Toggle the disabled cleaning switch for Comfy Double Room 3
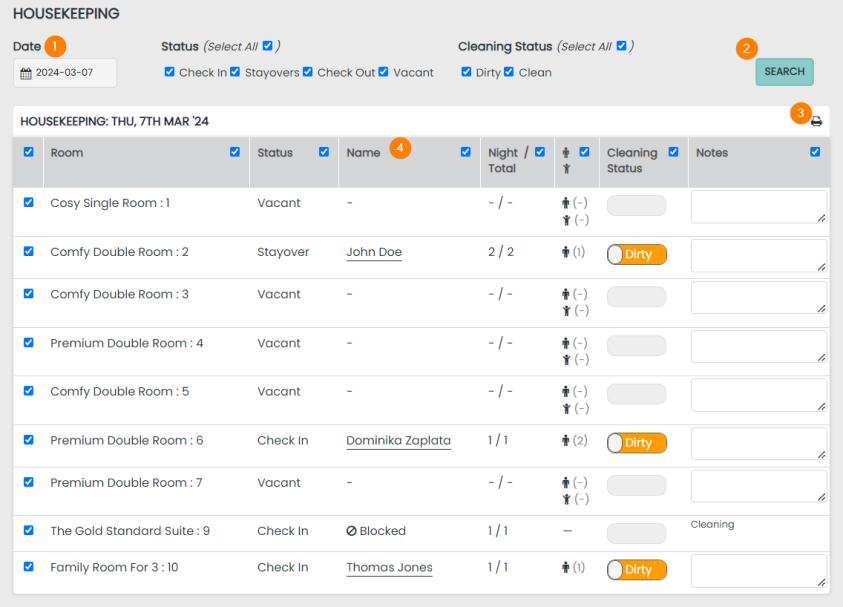The width and height of the screenshot is (843, 607). [x=636, y=297]
